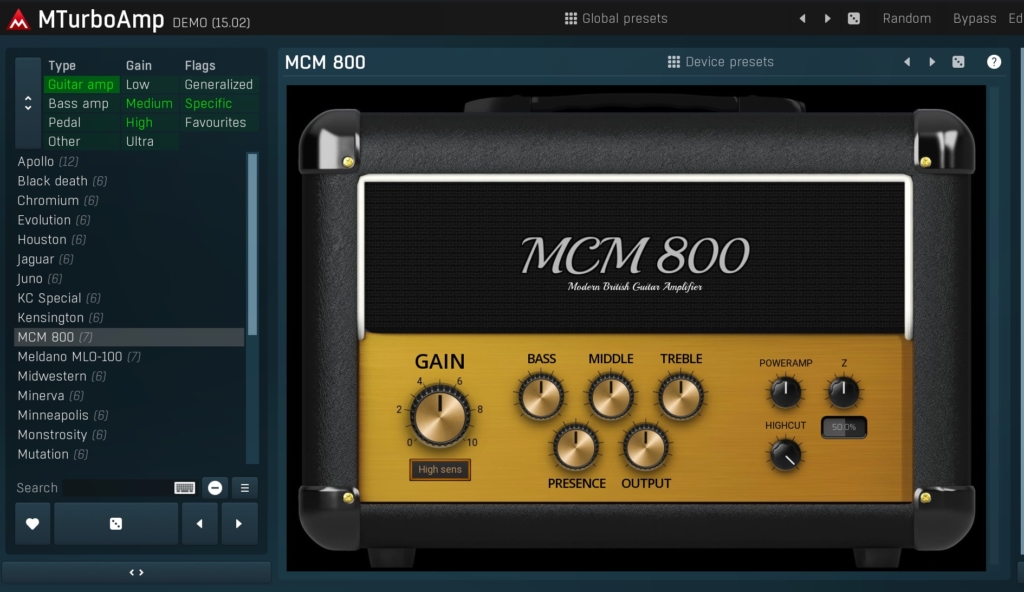This screenshot has height=592, width=1024.
Task: Click the heart favourite button
Action: 32,523
